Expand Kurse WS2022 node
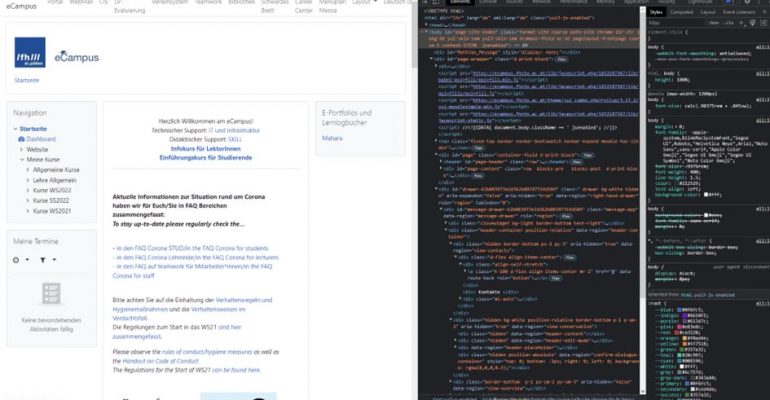The image size is (770, 400). coord(28,191)
